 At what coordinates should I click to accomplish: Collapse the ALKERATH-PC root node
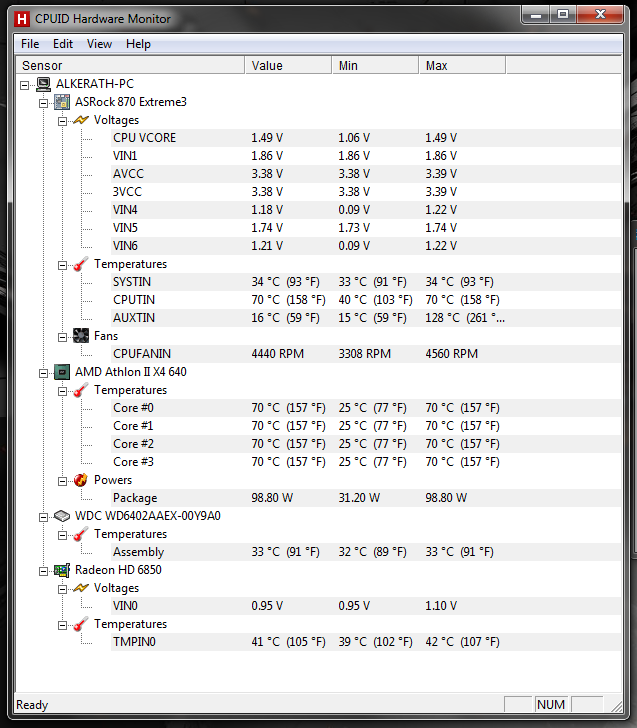25,85
